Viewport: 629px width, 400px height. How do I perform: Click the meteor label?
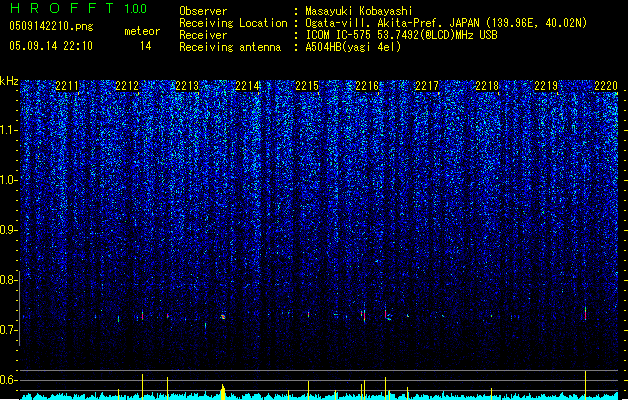pos(142,31)
